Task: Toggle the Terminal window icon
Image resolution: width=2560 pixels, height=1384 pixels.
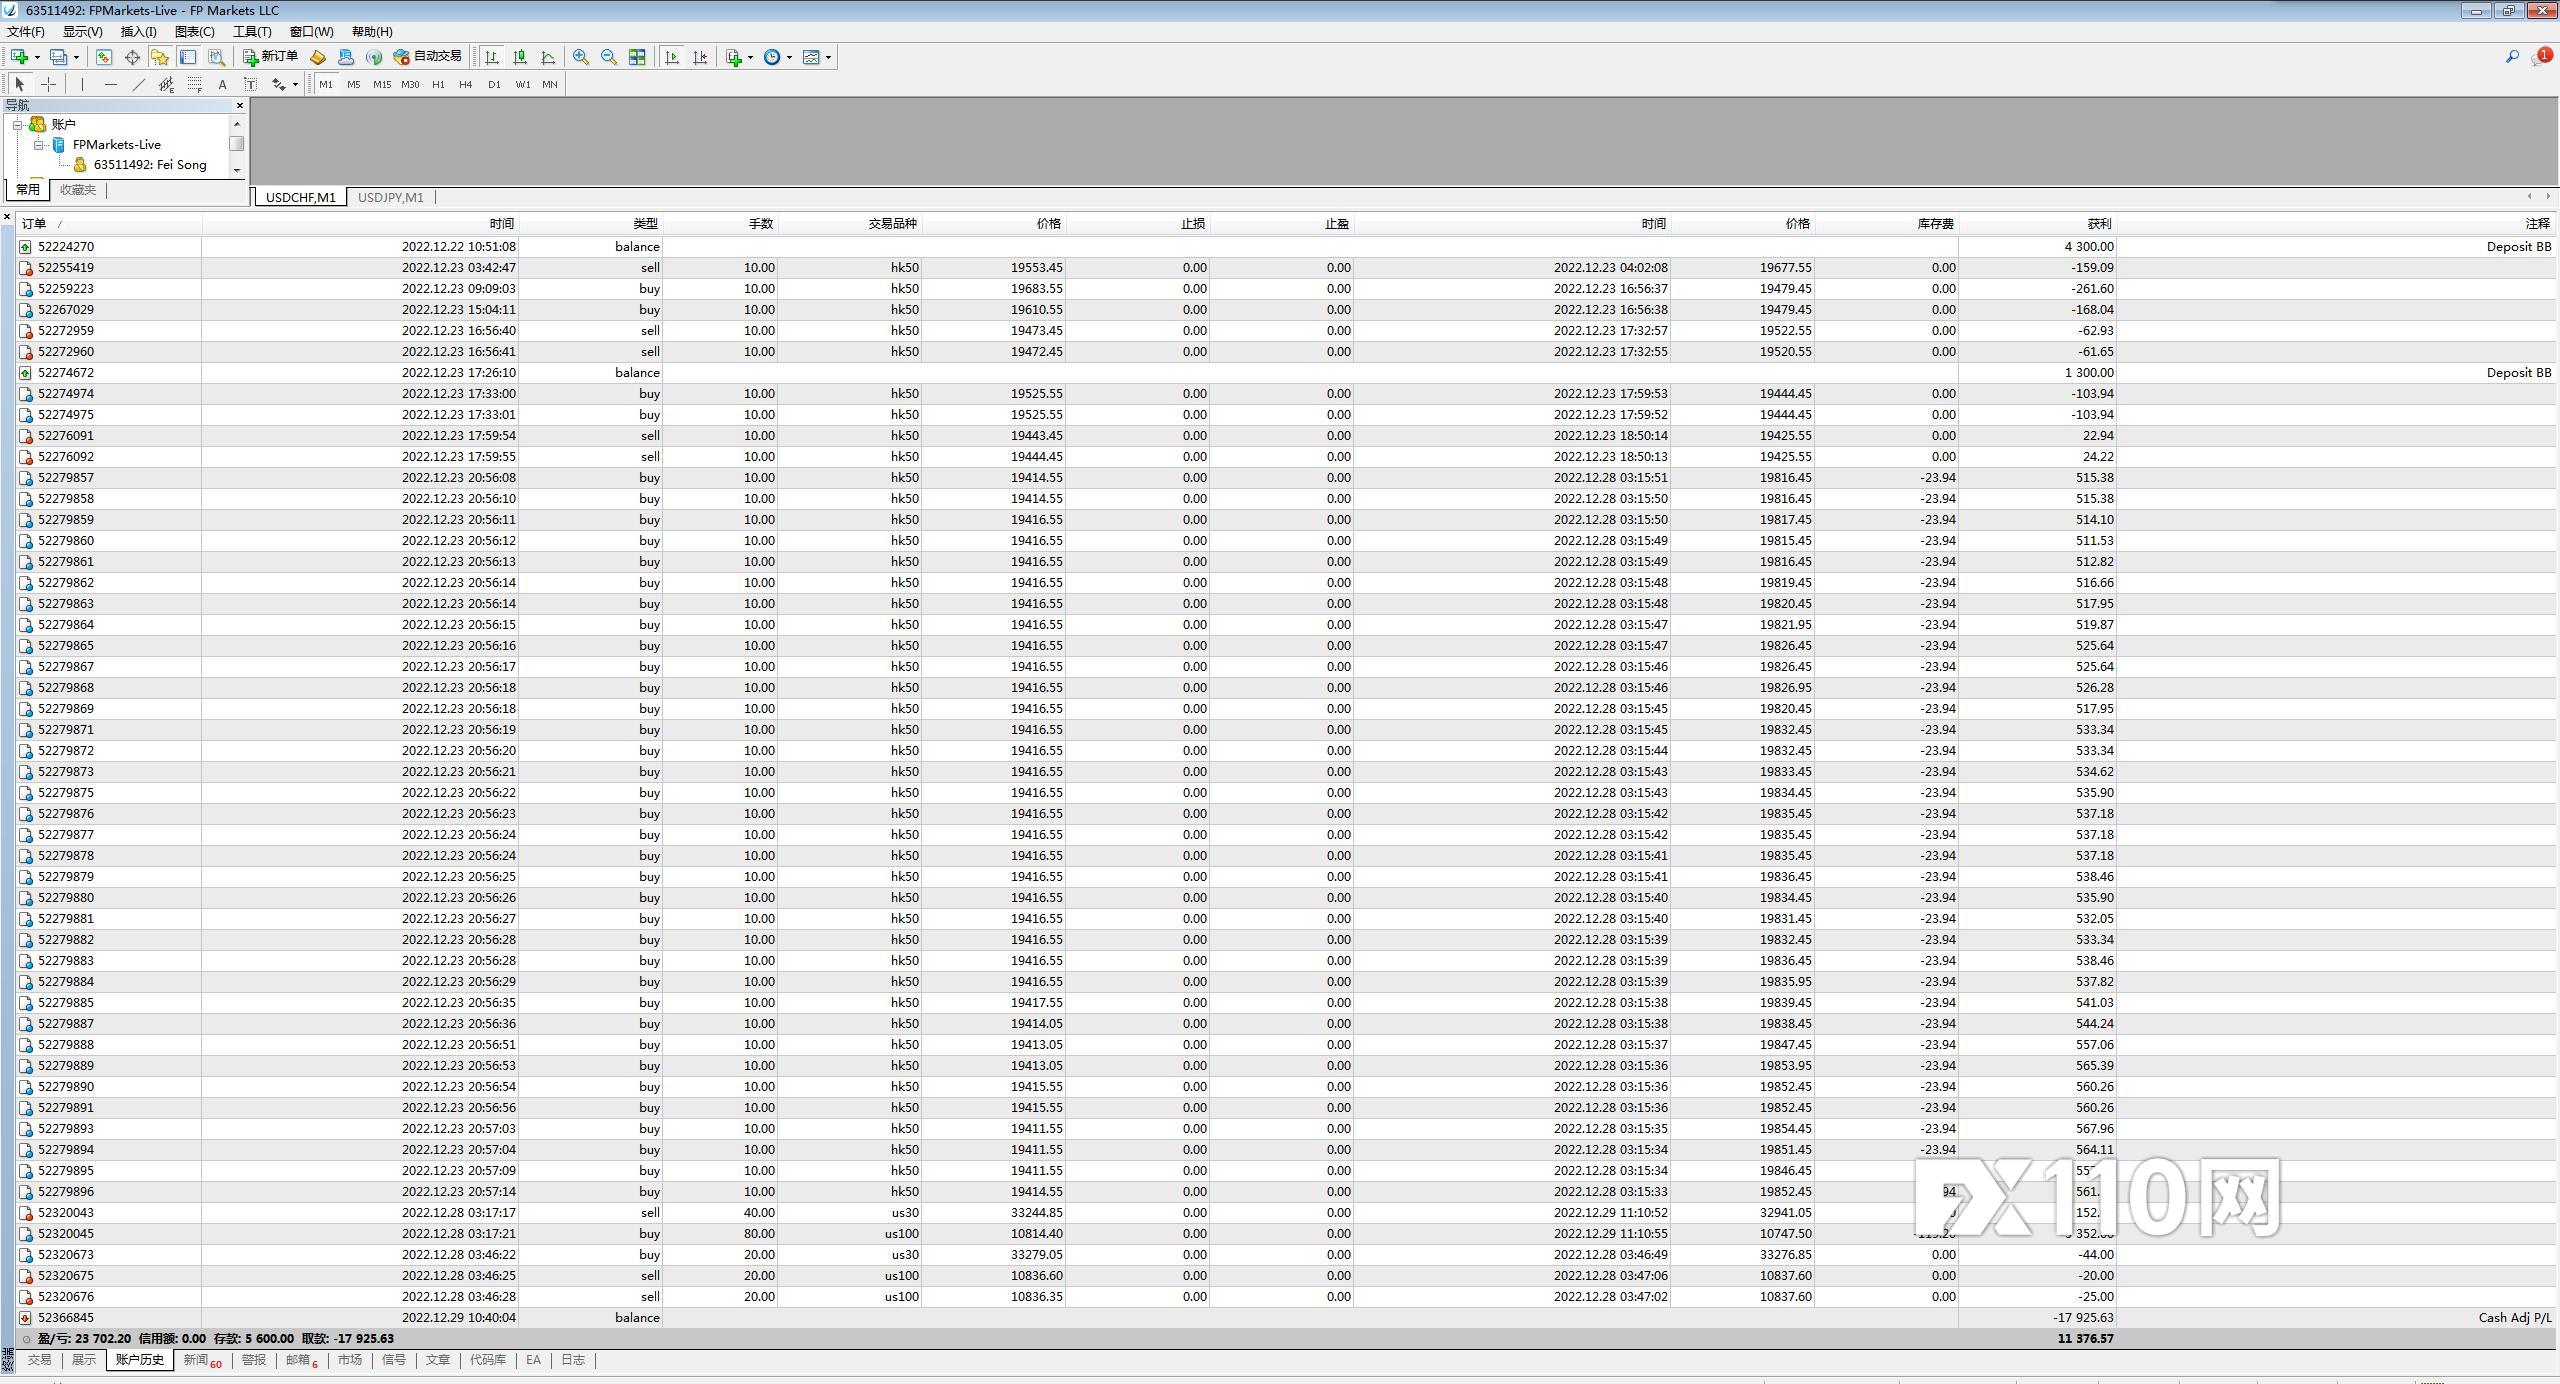Action: pyautogui.click(x=187, y=57)
